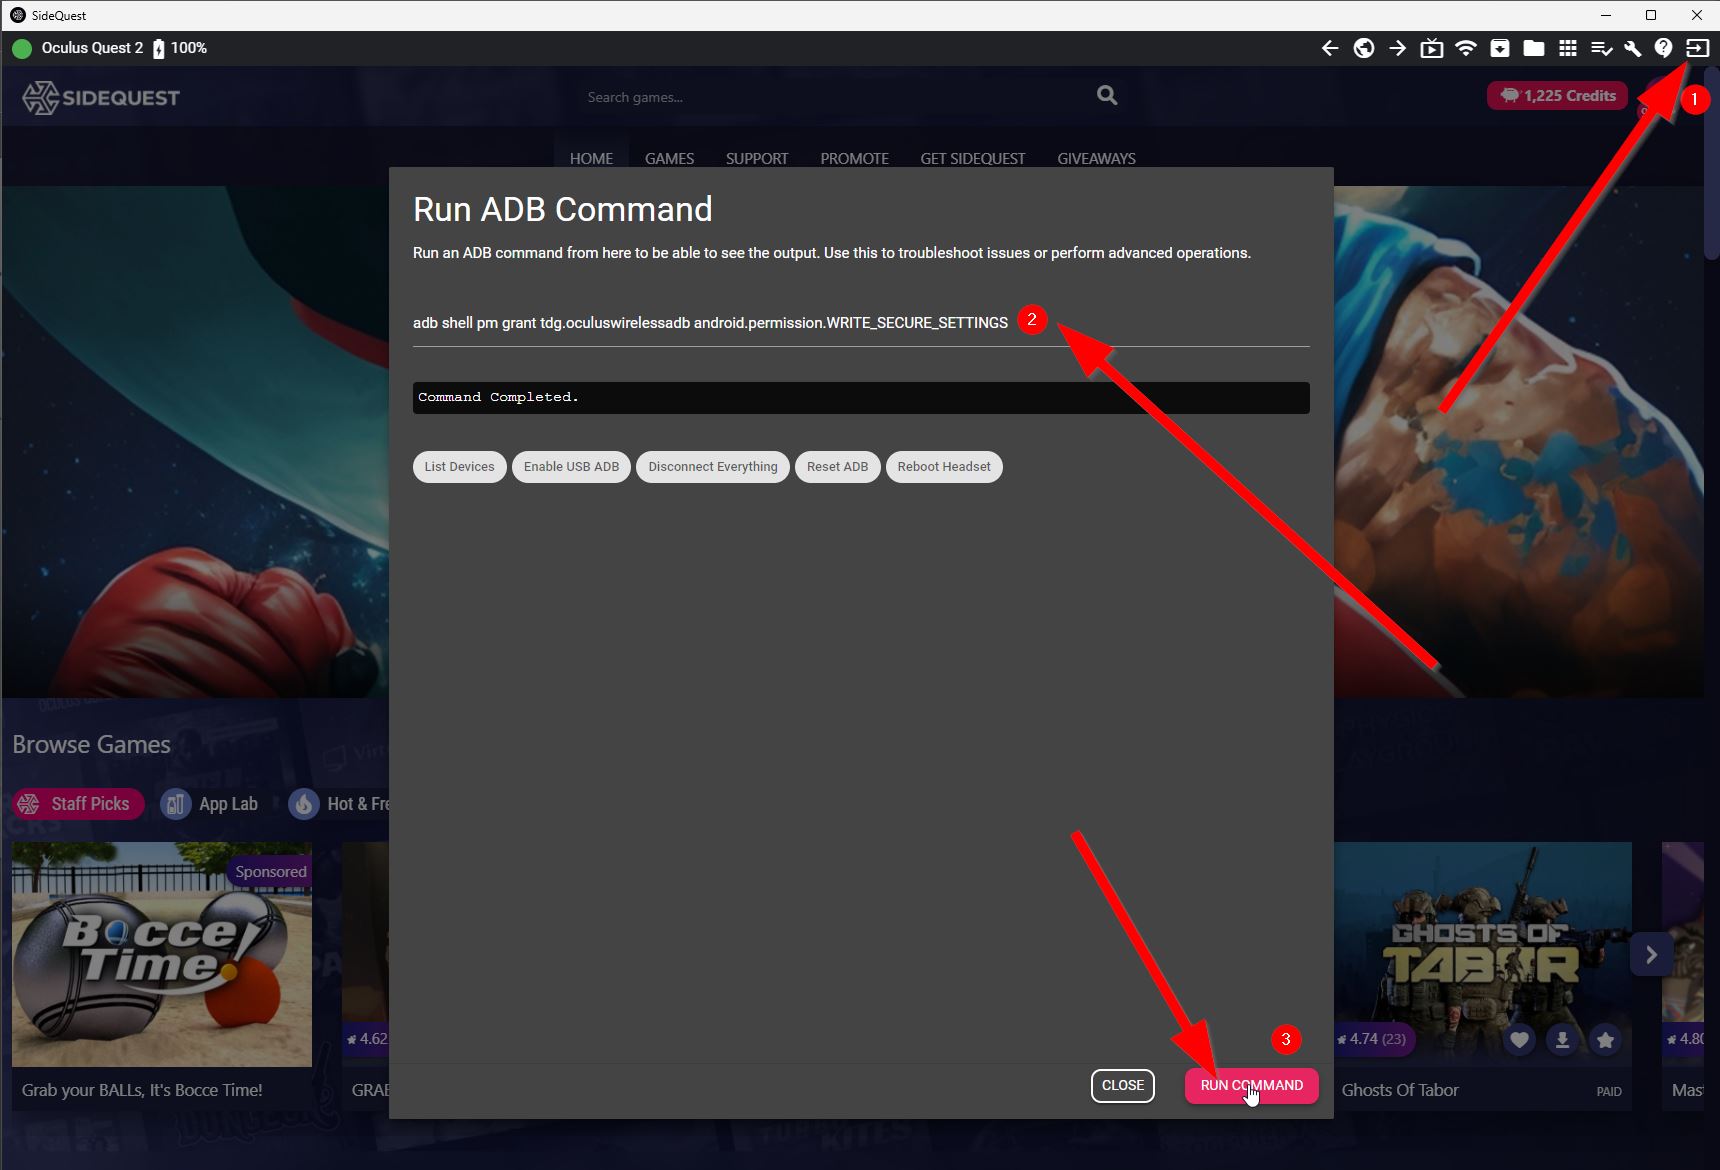
Task: Go forward using the right arrow icon
Action: [x=1398, y=48]
